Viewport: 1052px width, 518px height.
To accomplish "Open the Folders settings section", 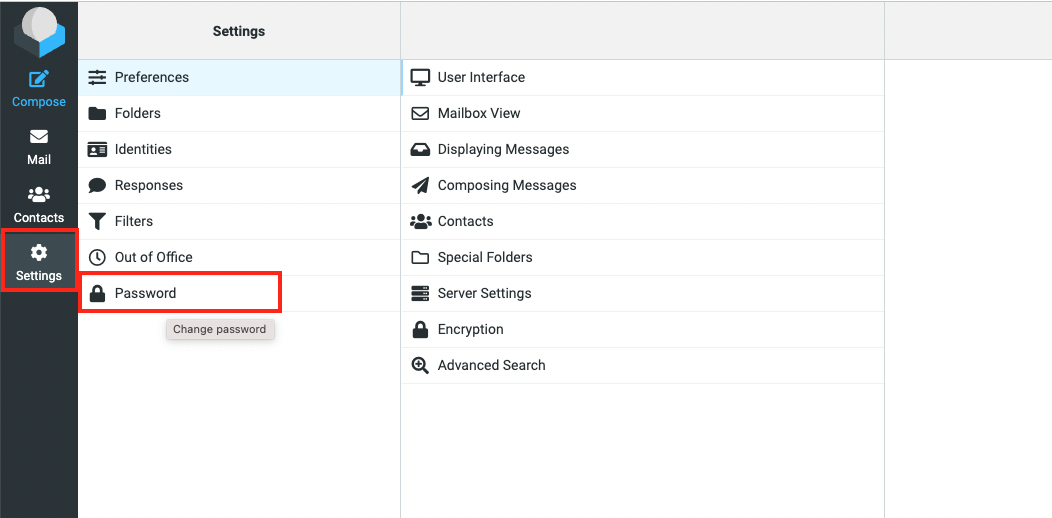I will (137, 113).
